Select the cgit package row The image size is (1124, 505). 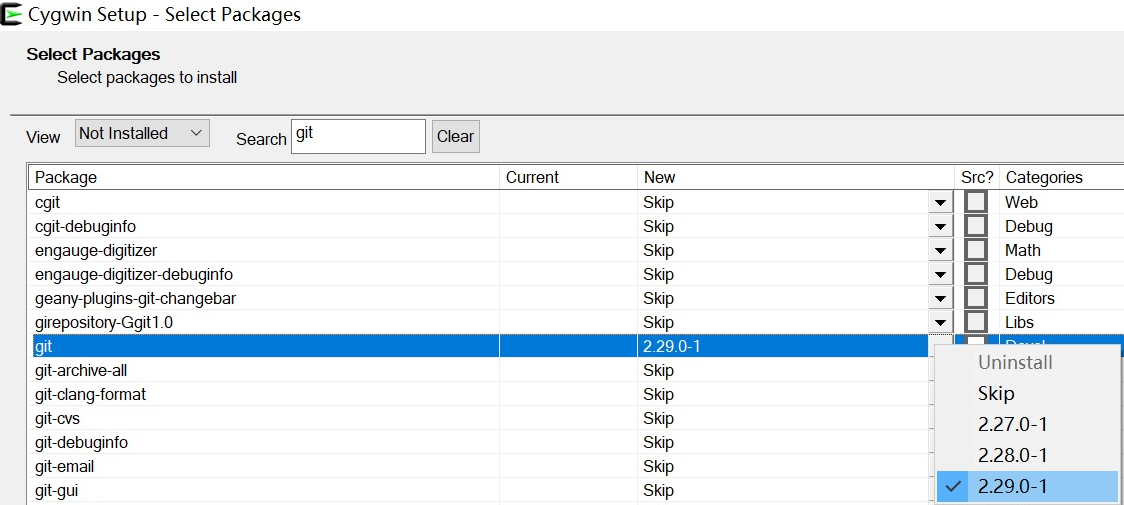tap(576, 202)
